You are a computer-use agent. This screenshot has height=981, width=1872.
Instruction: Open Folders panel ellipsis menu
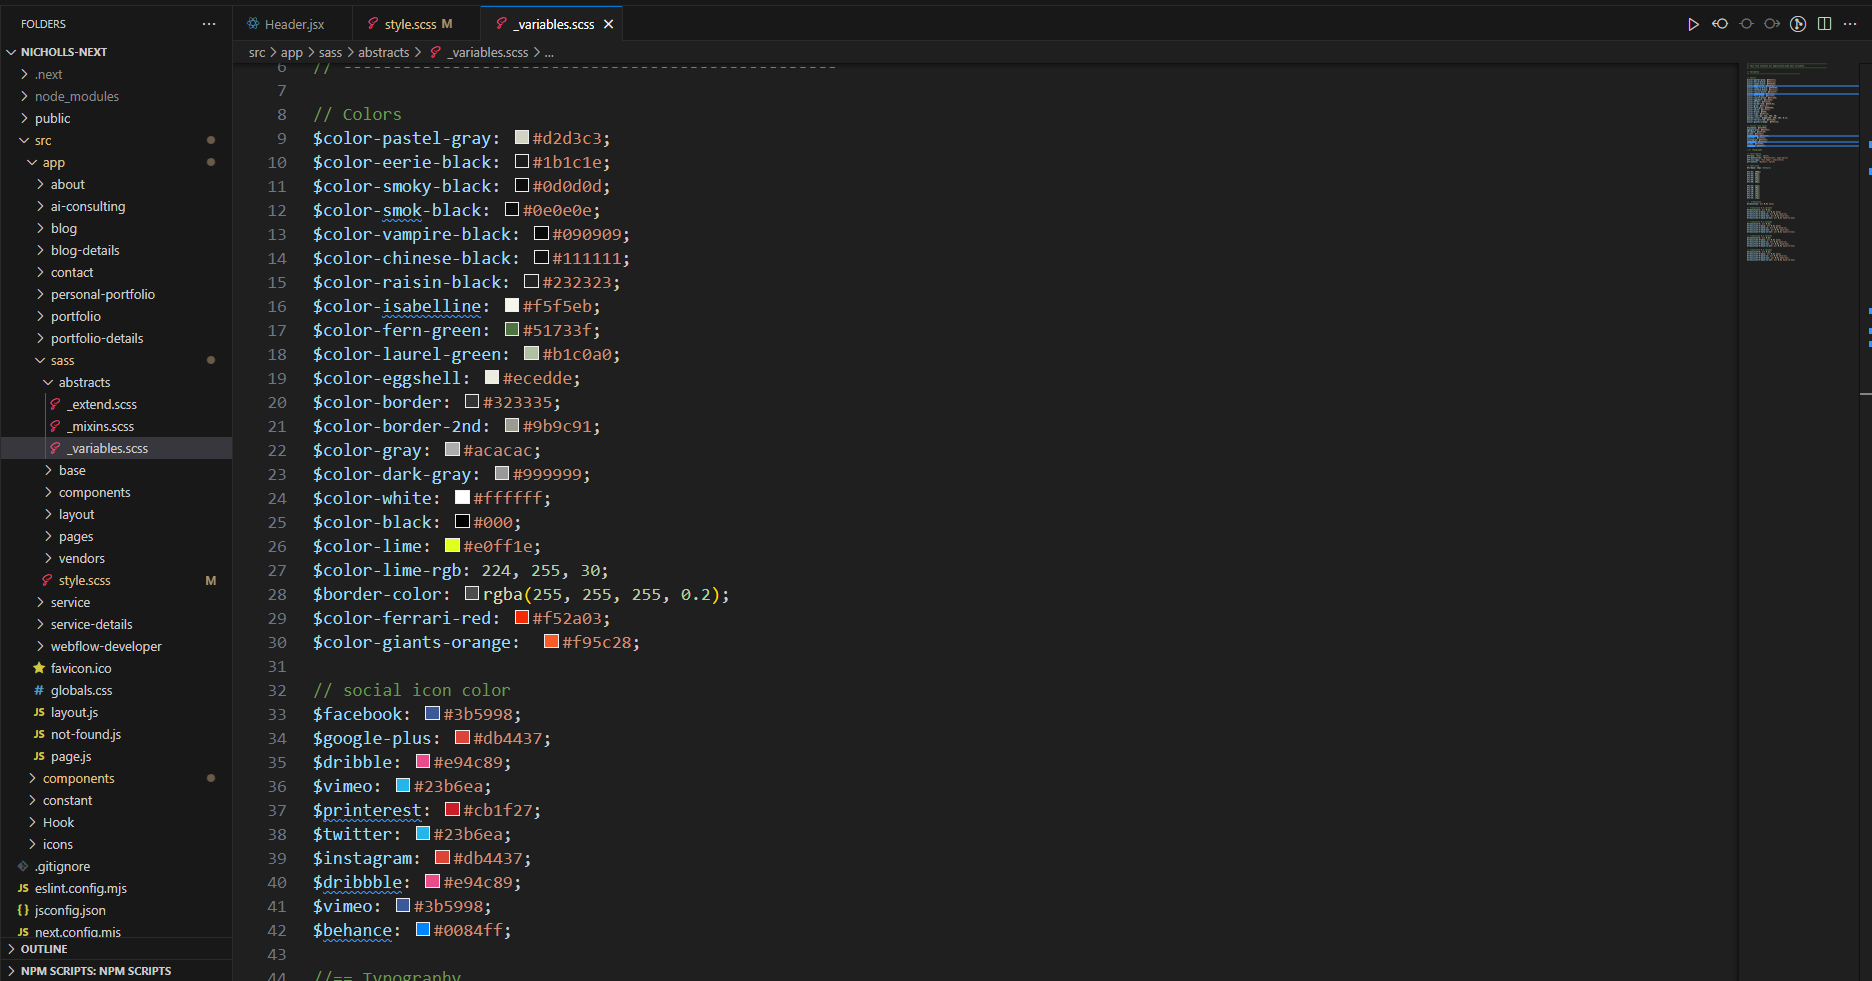coord(209,24)
